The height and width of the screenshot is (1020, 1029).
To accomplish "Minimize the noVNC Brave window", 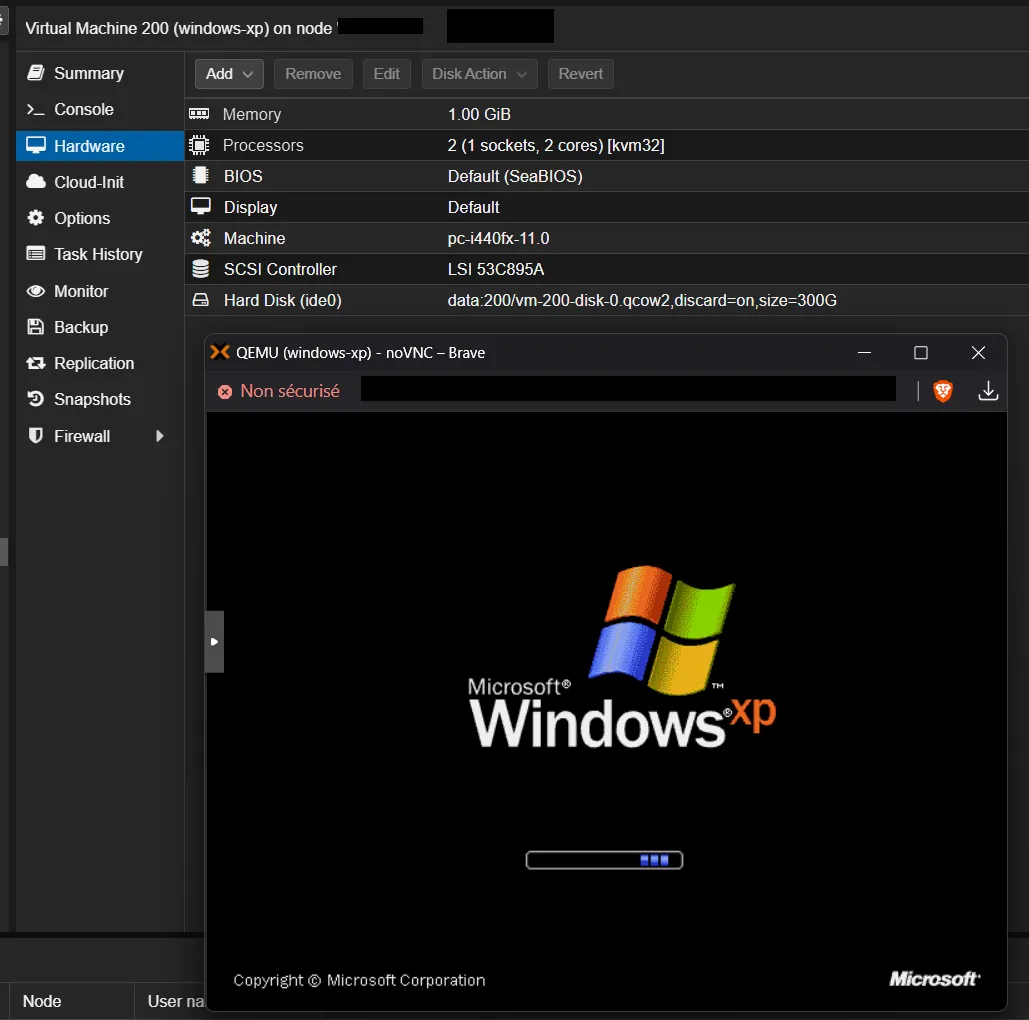I will [x=864, y=352].
